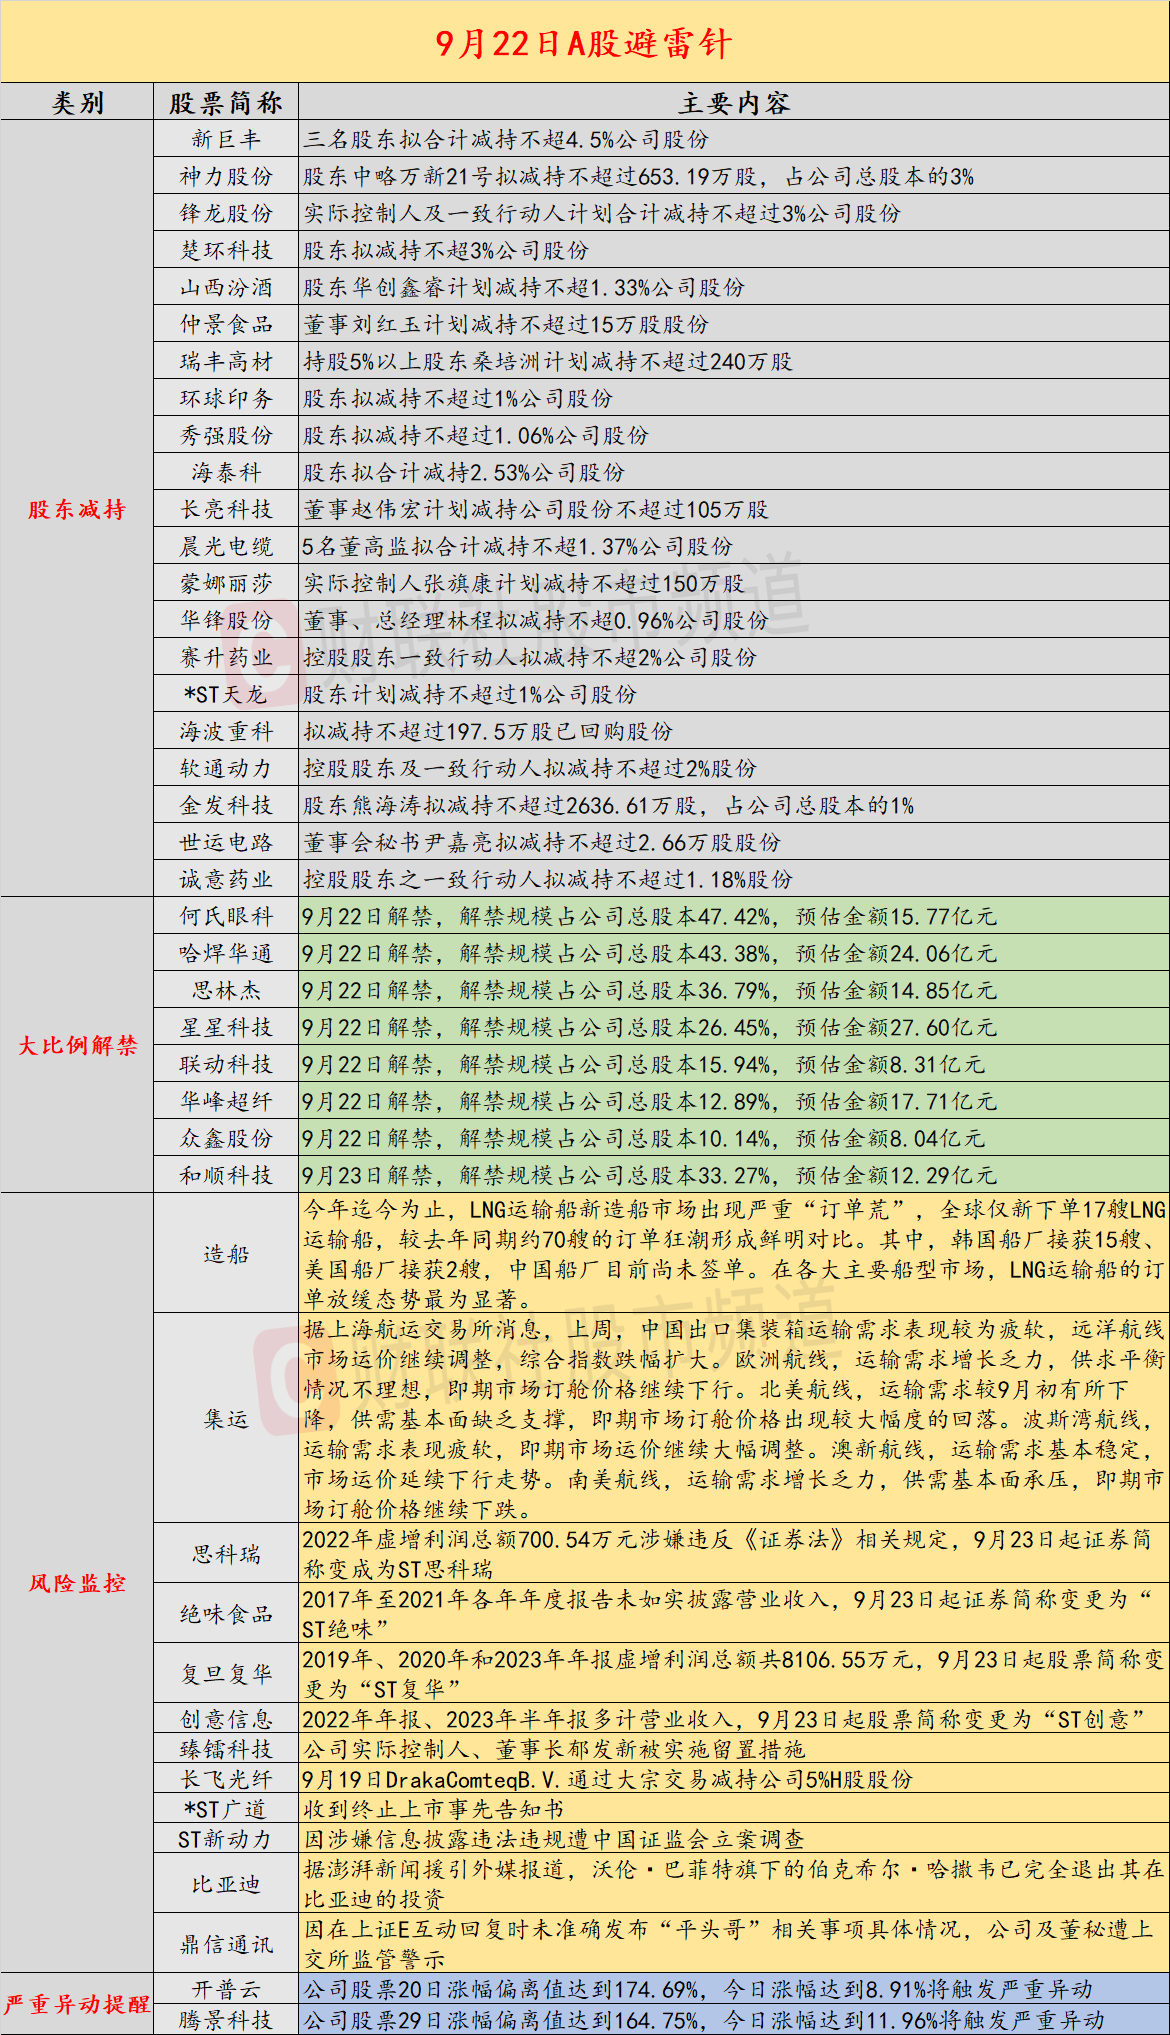Click 何氏眼科 unlock detail 47.42% cell
This screenshot has width=1170, height=2035.
pyautogui.click(x=734, y=917)
